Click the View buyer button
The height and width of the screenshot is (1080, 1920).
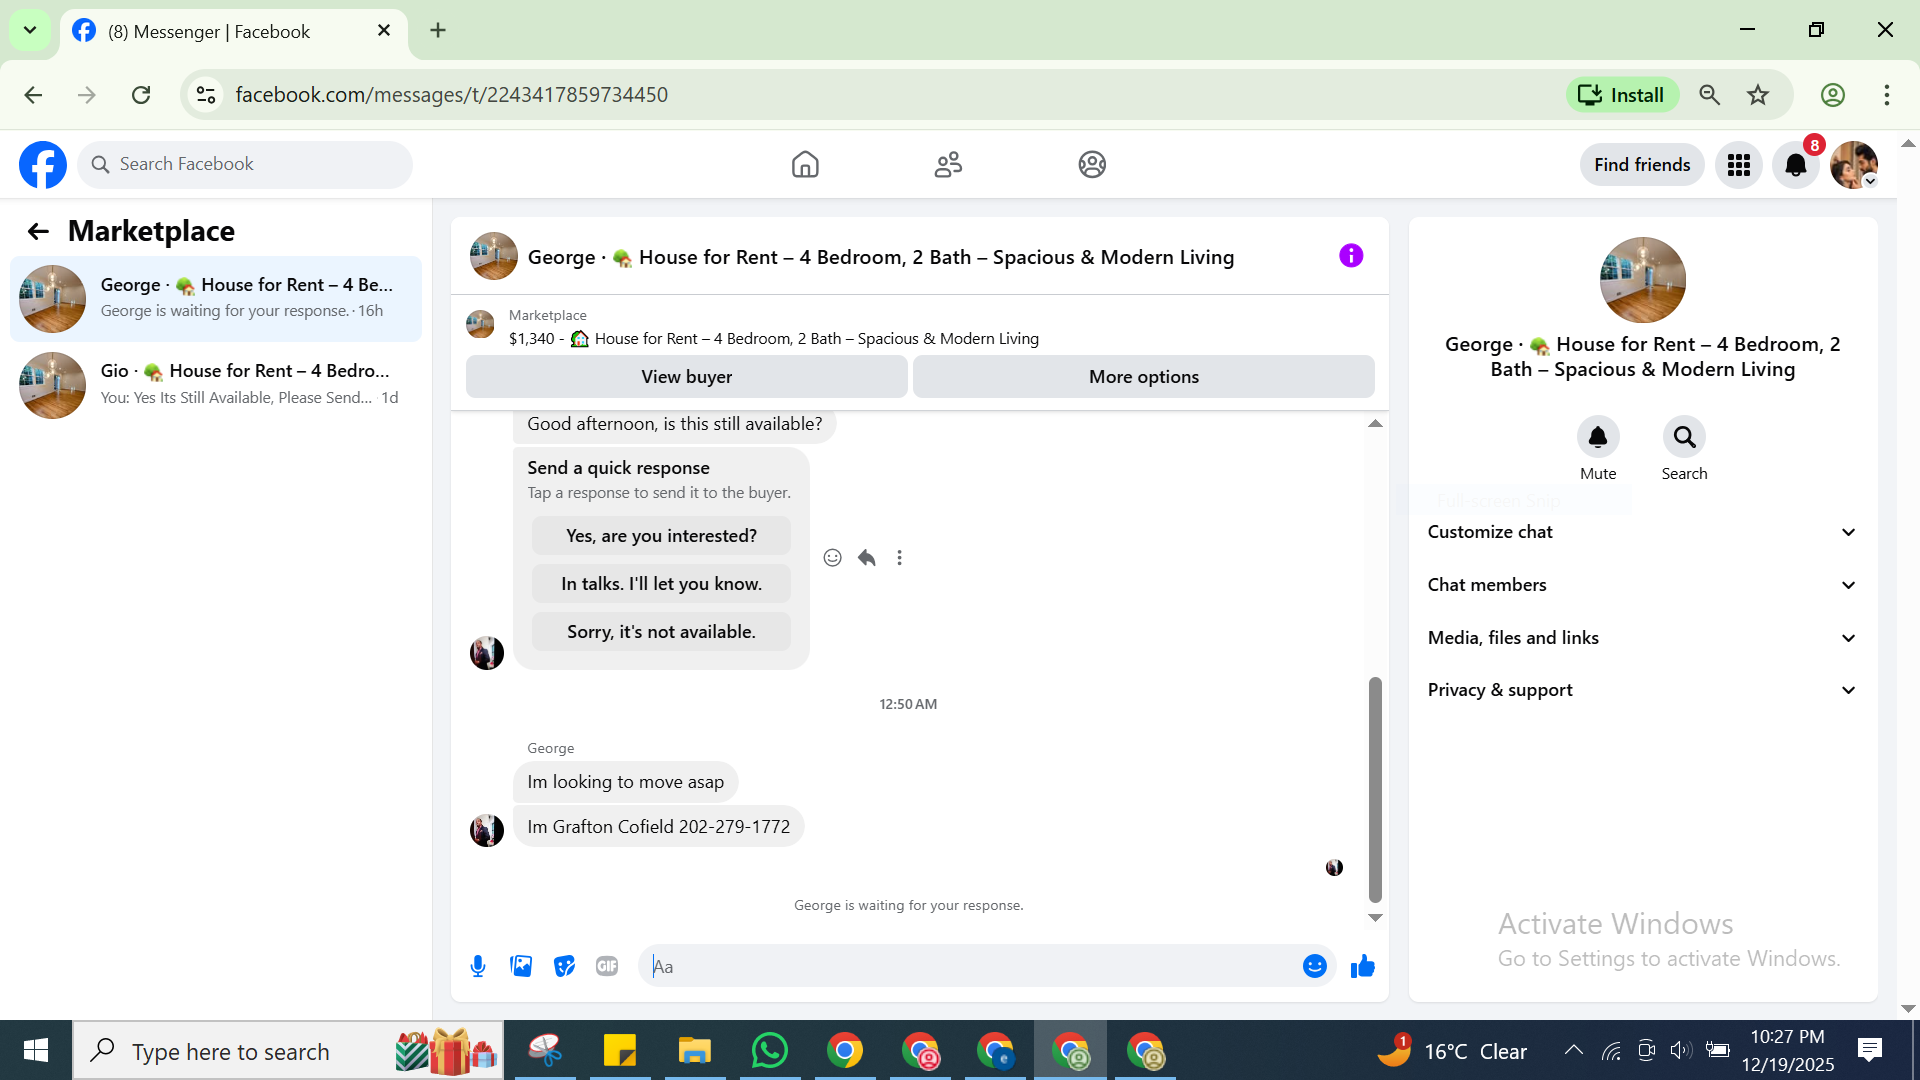(686, 377)
